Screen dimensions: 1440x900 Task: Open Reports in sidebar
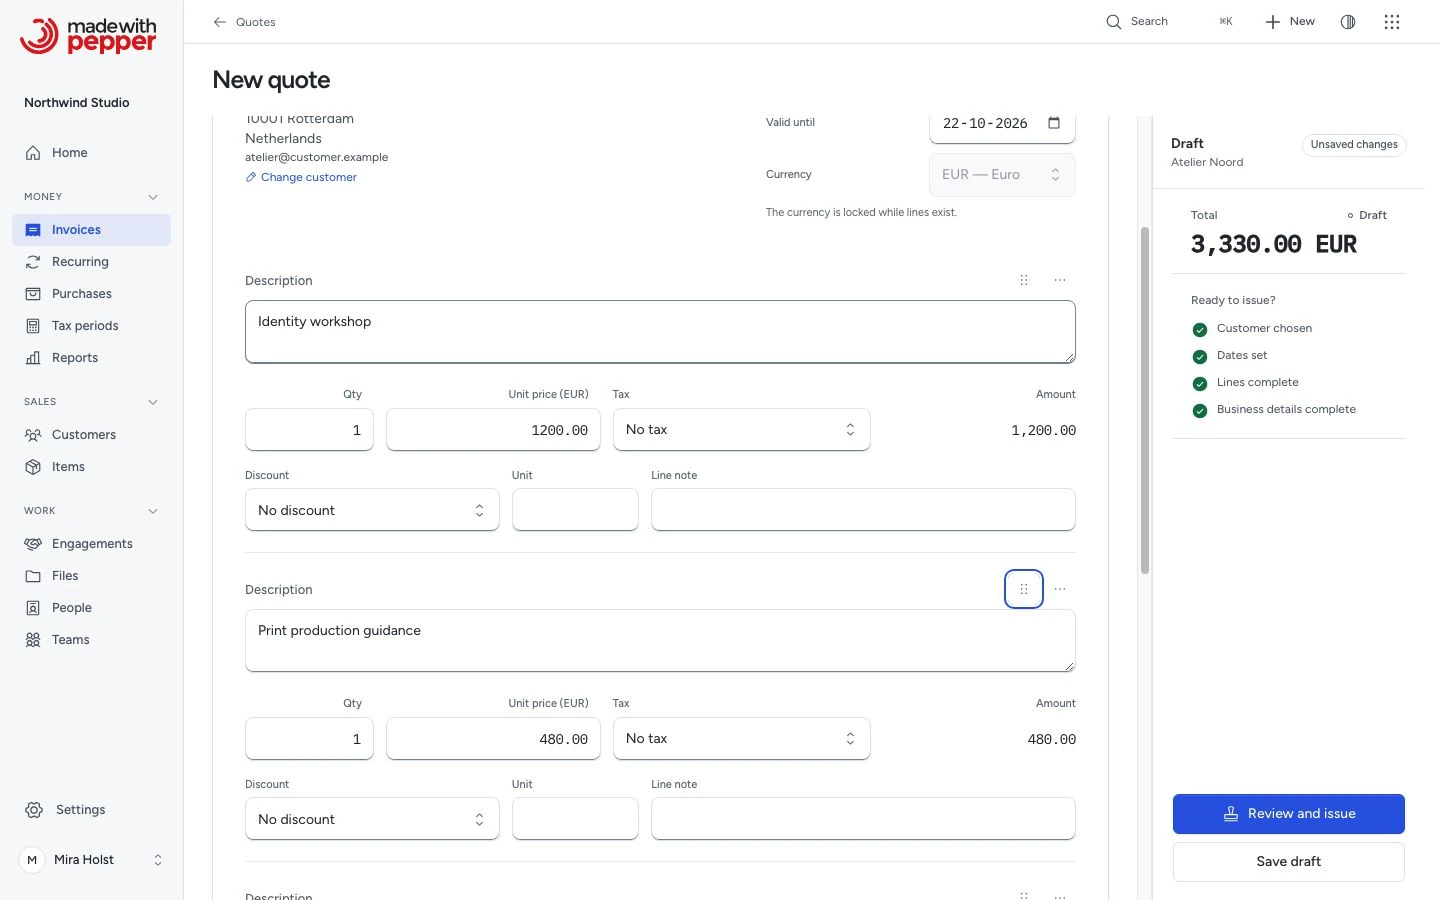(92, 358)
